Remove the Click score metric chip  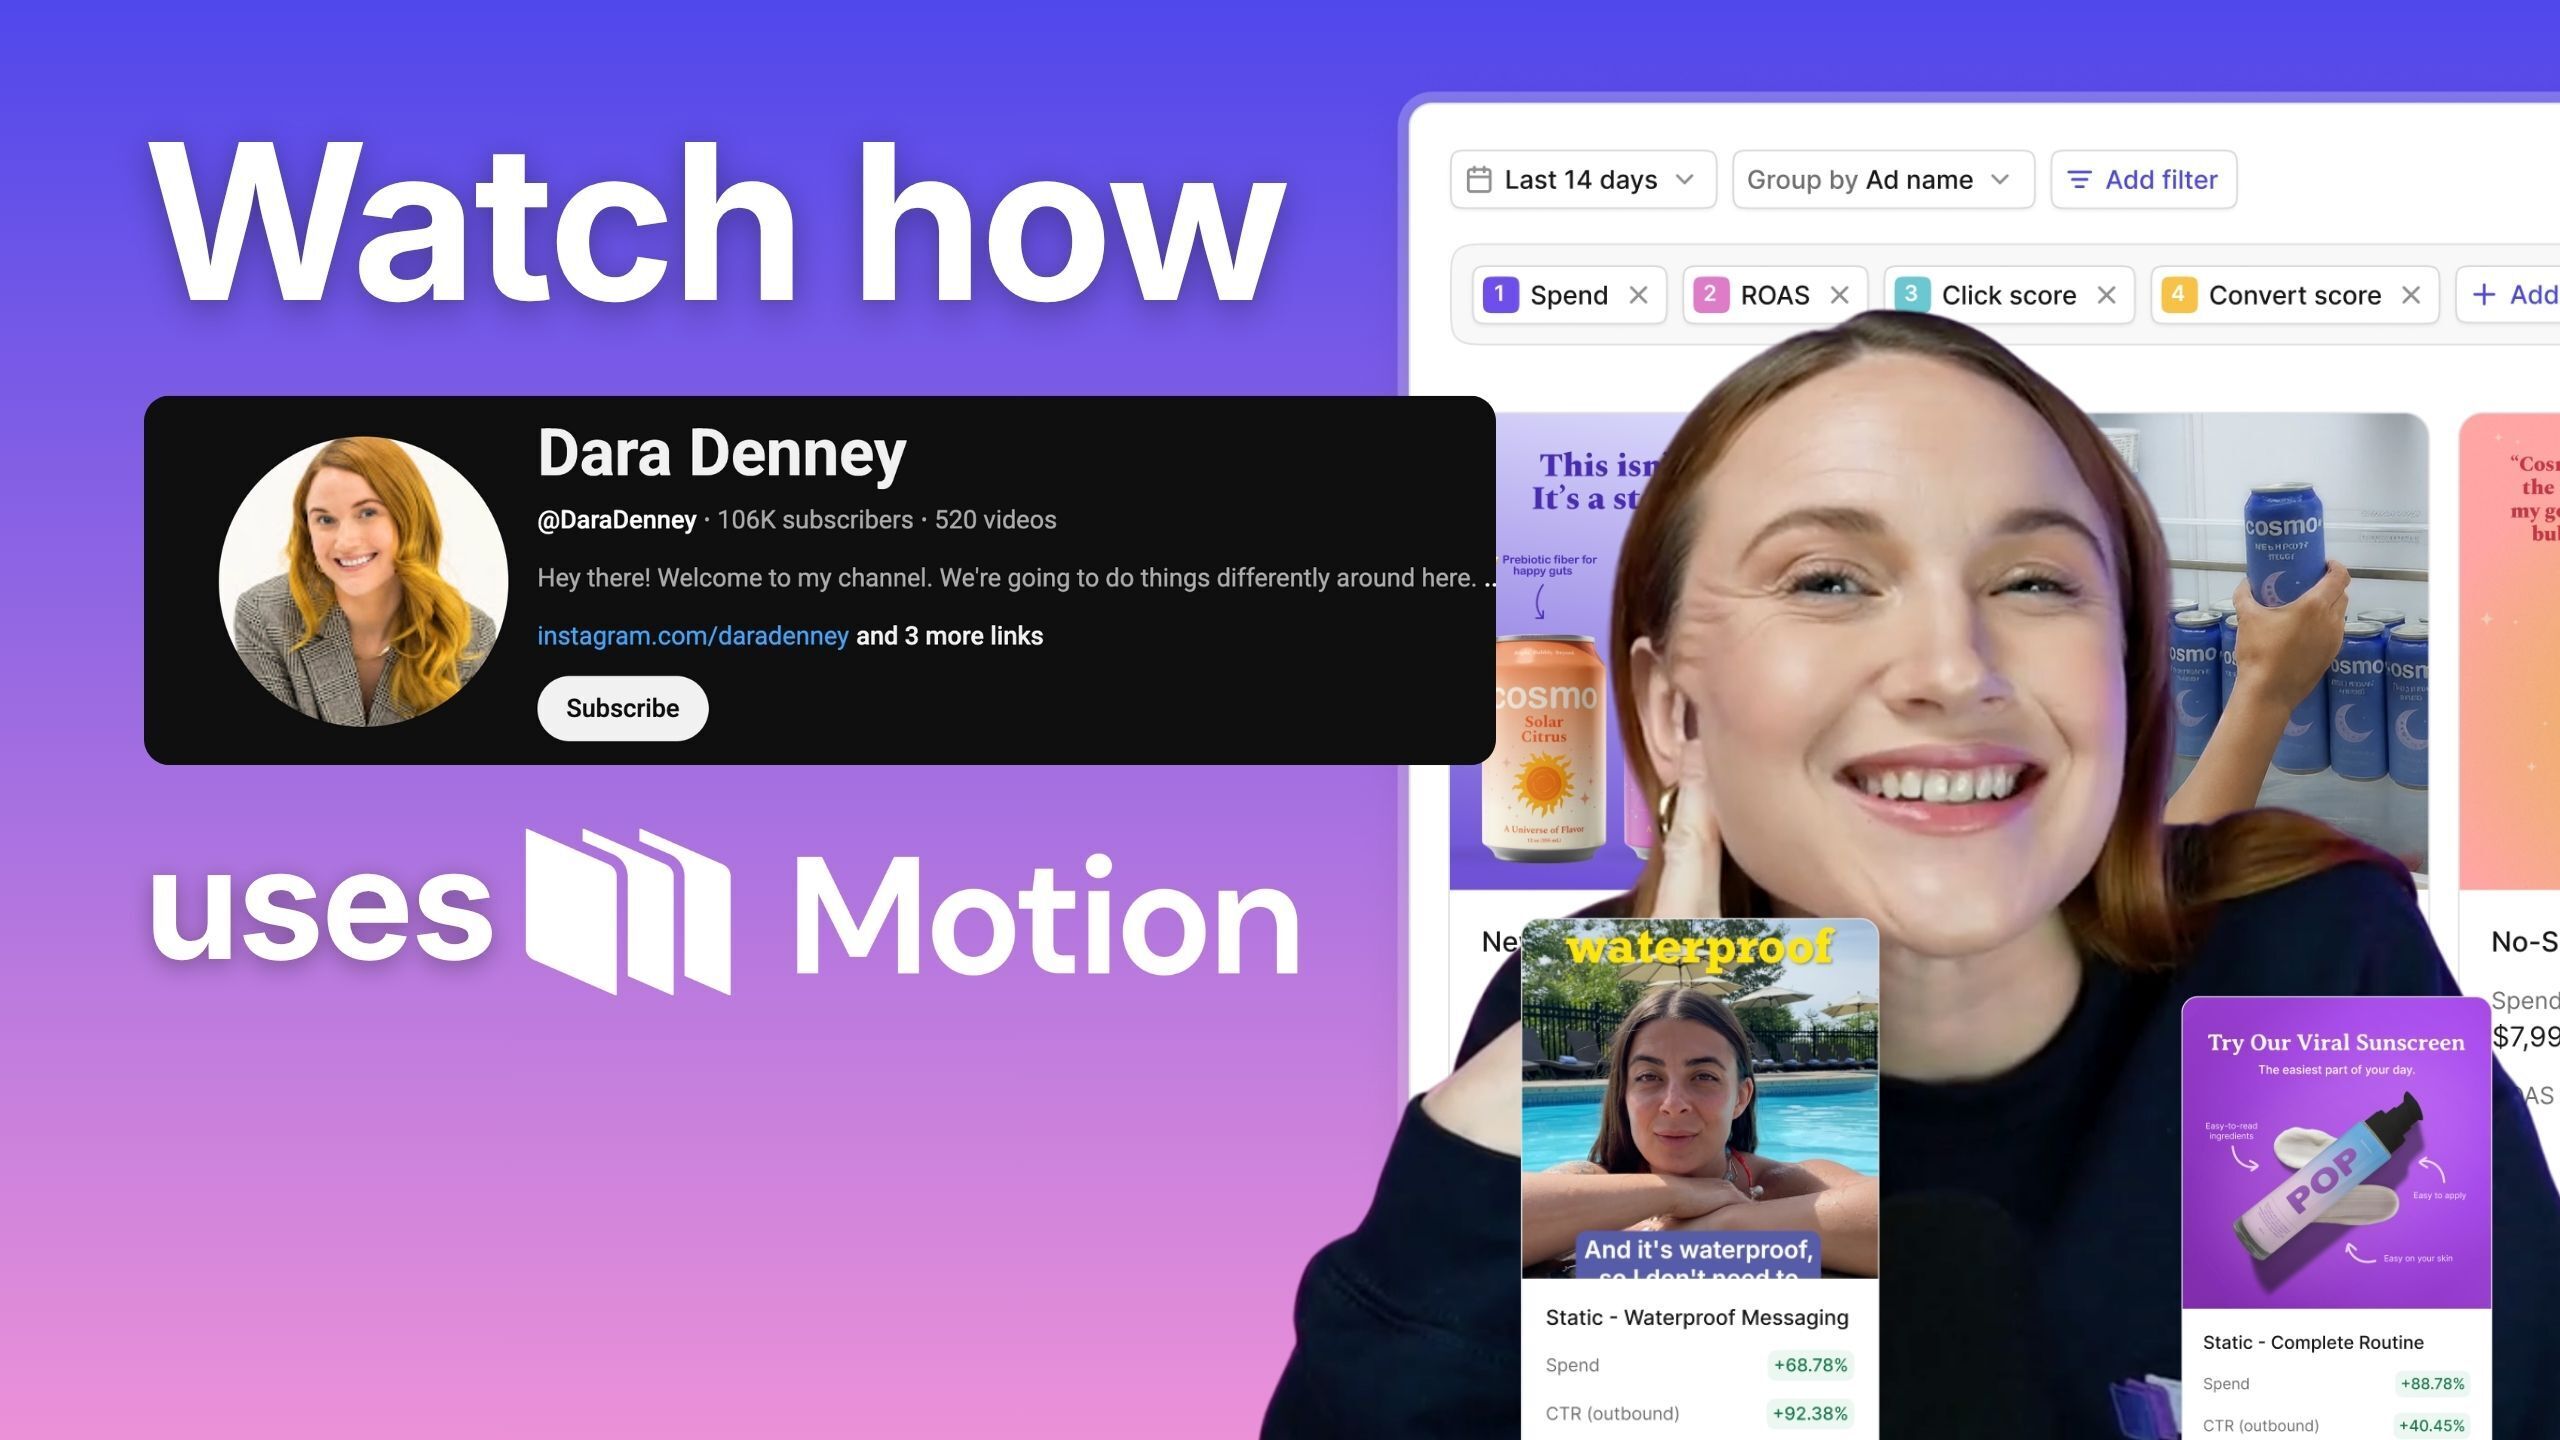[x=2106, y=295]
